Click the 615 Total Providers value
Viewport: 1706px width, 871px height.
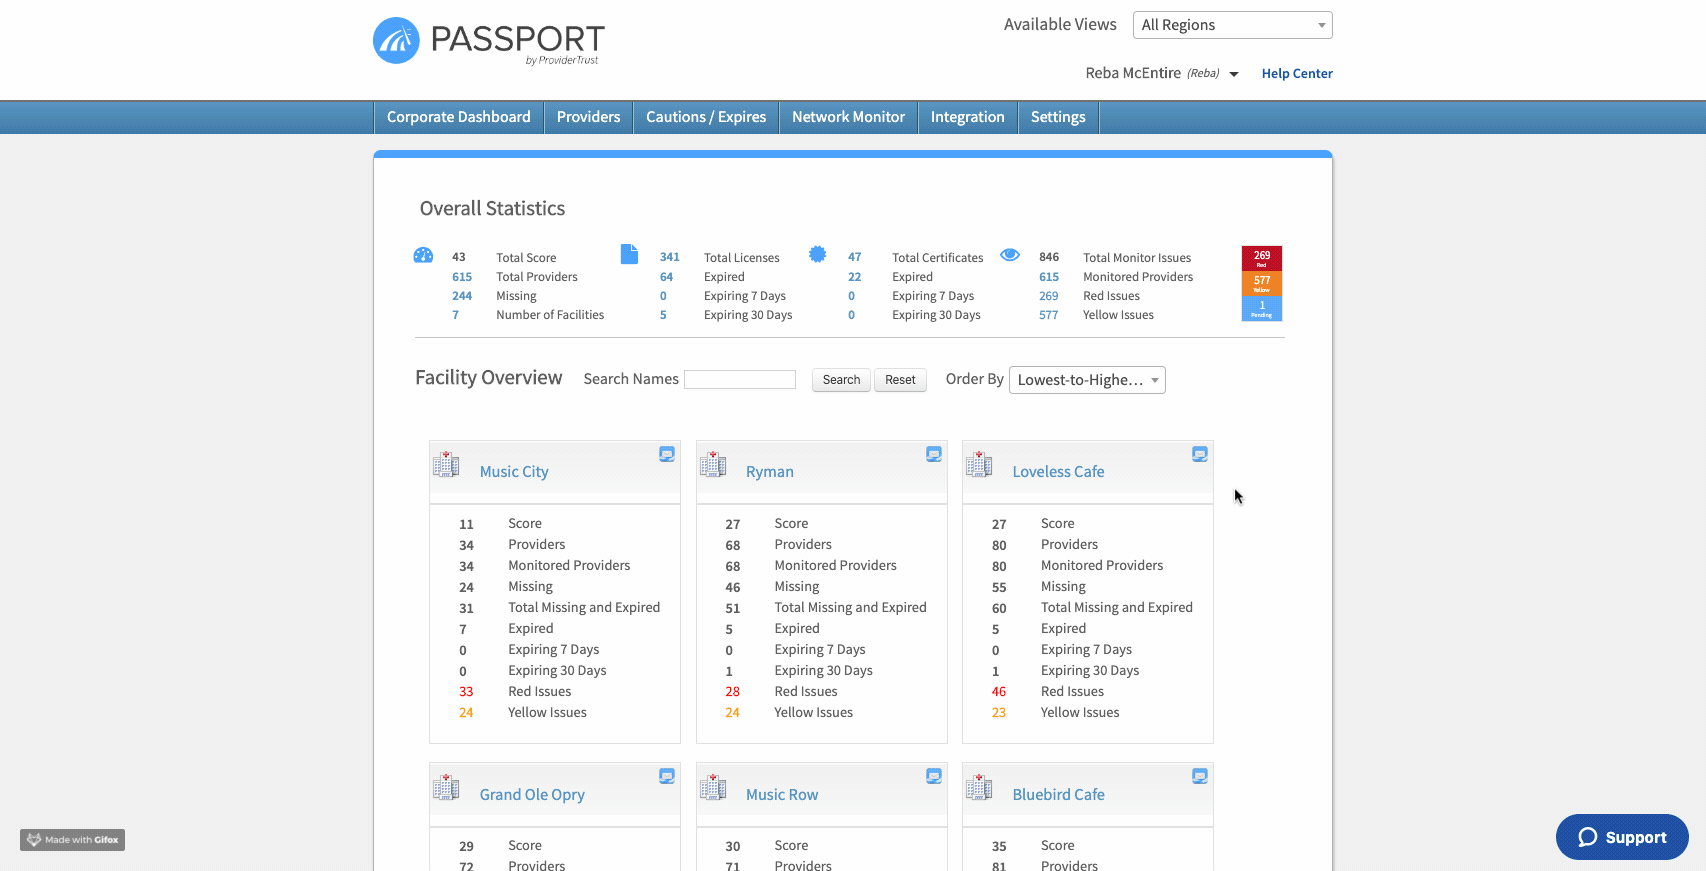[462, 277]
